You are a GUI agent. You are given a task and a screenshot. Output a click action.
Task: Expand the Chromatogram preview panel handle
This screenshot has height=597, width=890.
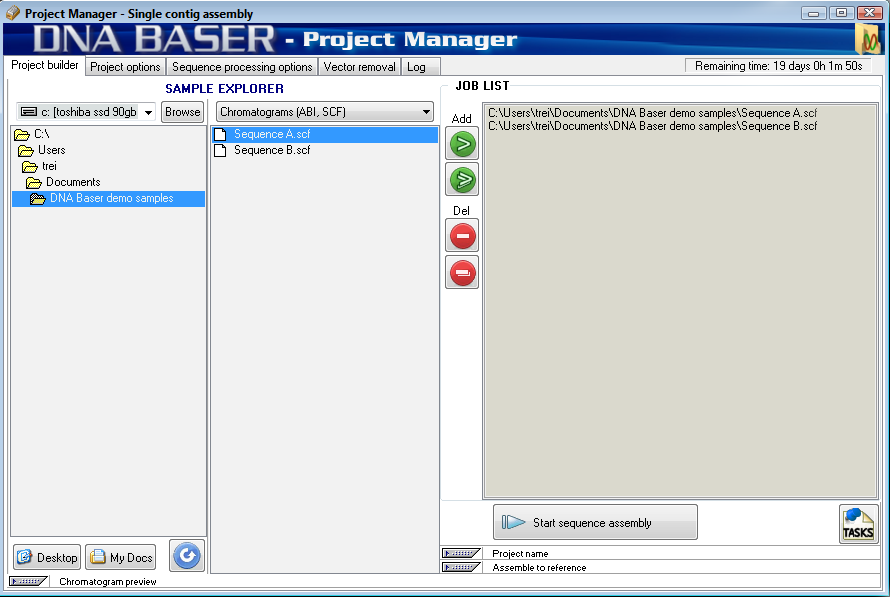coord(28,581)
